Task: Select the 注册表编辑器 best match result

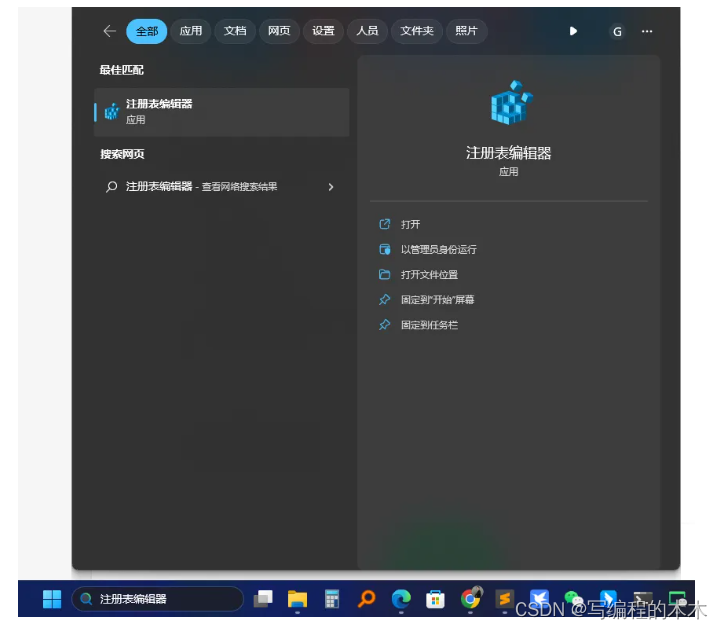Action: tap(221, 112)
